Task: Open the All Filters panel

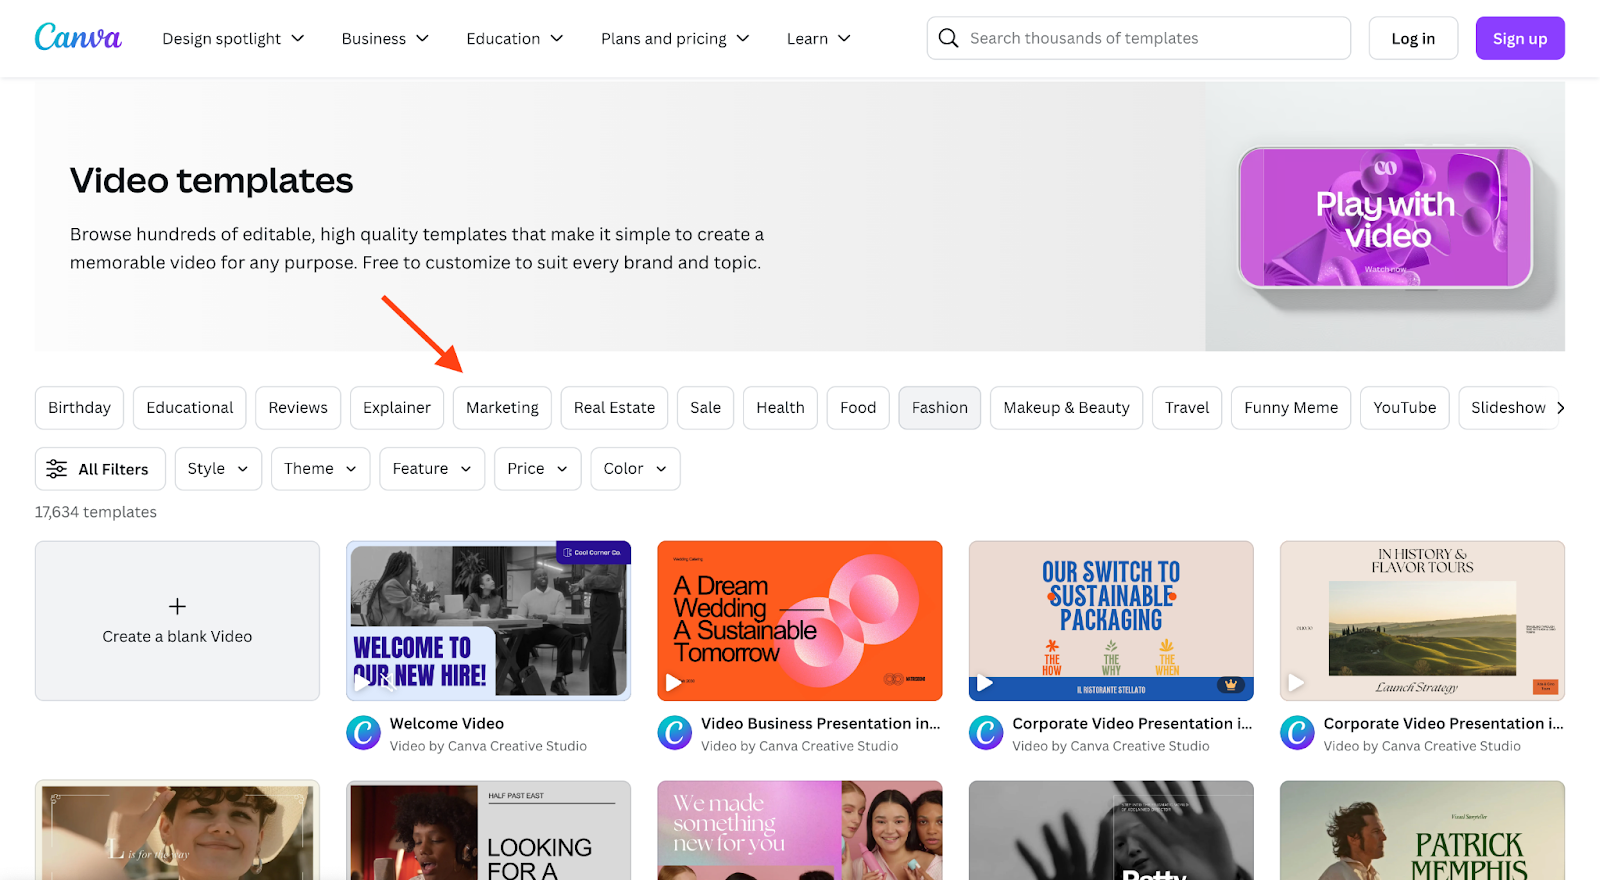Action: pyautogui.click(x=100, y=469)
